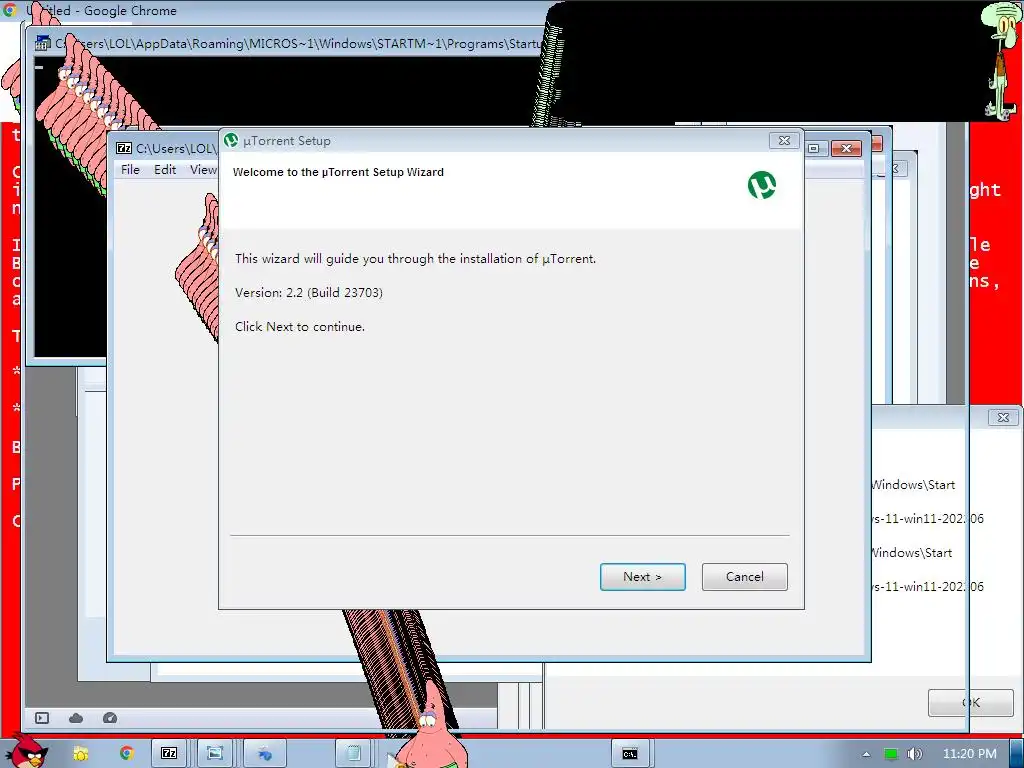Viewport: 1024px width, 768px height.
Task: Click the Show desktop strip beside the clock
Action: point(1017,754)
